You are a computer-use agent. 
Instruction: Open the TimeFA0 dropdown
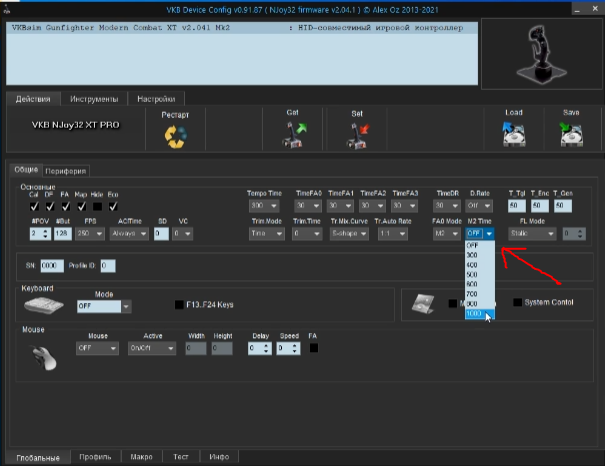(x=308, y=206)
